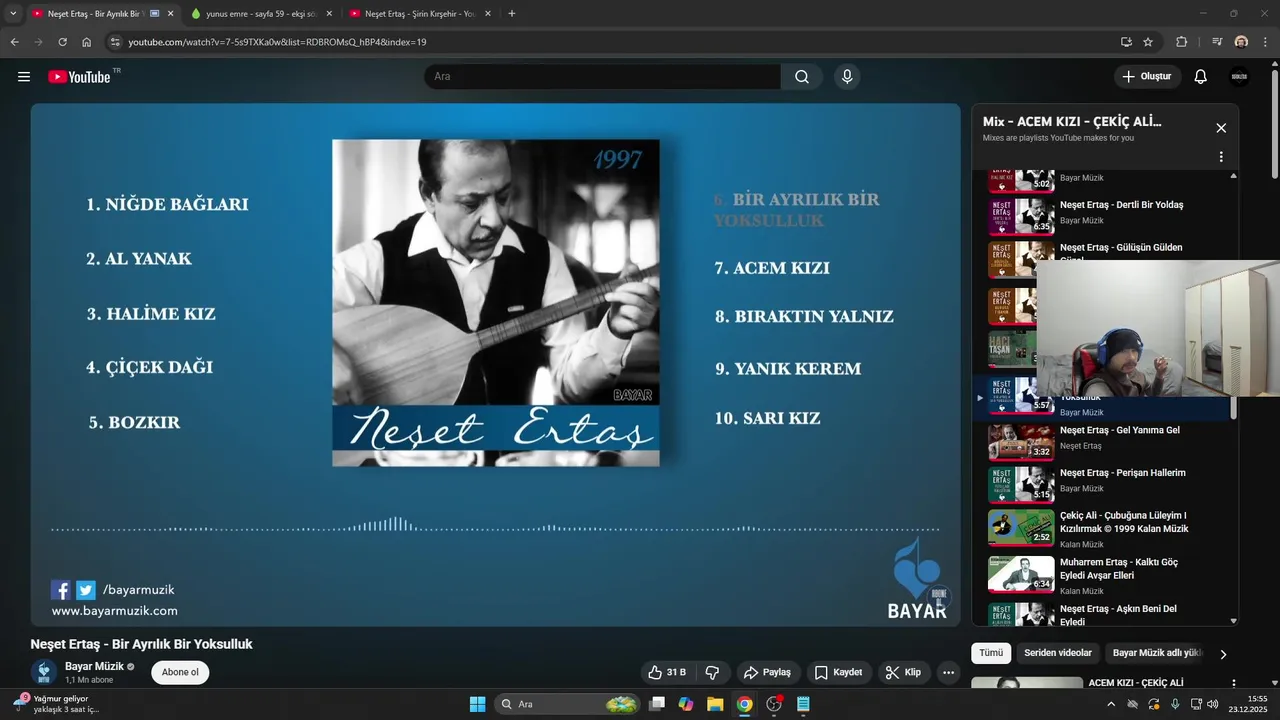Open Copilot from the taskbar

686,704
